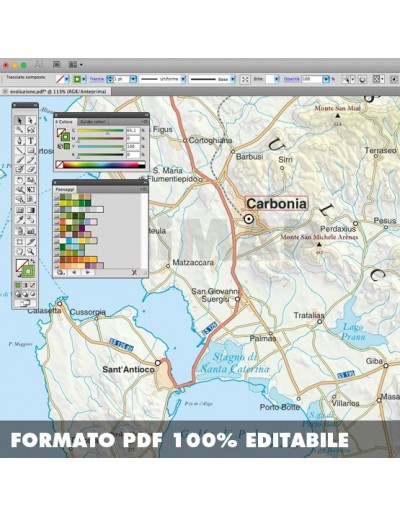Screen dimensions: 400x517
Task: Select the Line Segment tool
Action: click(x=20, y=150)
